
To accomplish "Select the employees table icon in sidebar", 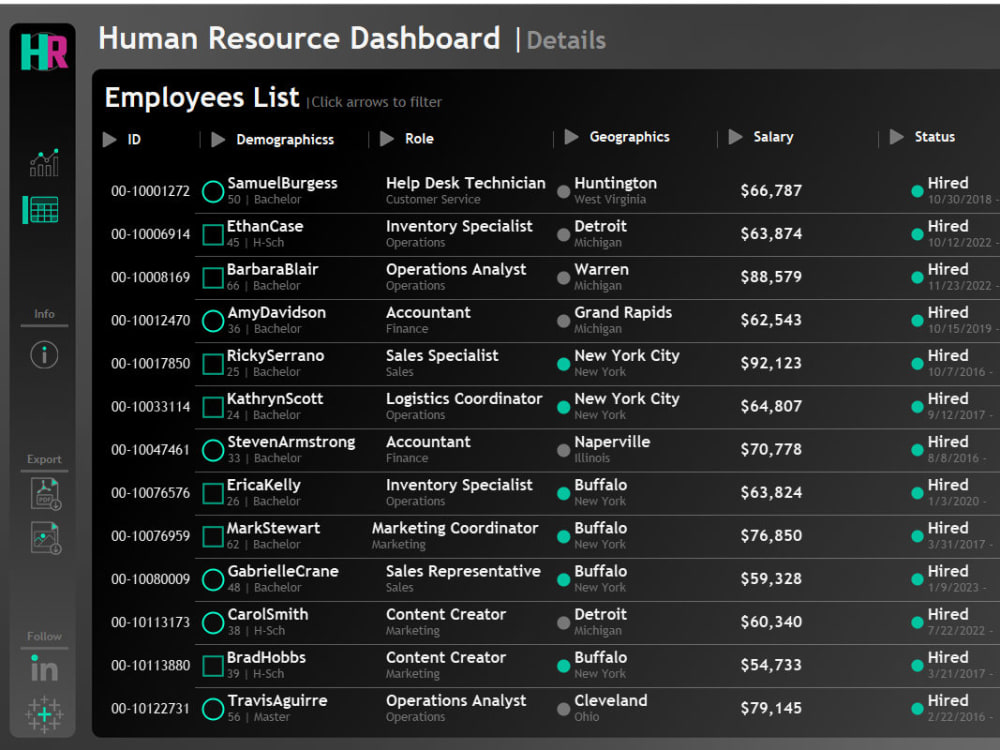I will coord(43,210).
